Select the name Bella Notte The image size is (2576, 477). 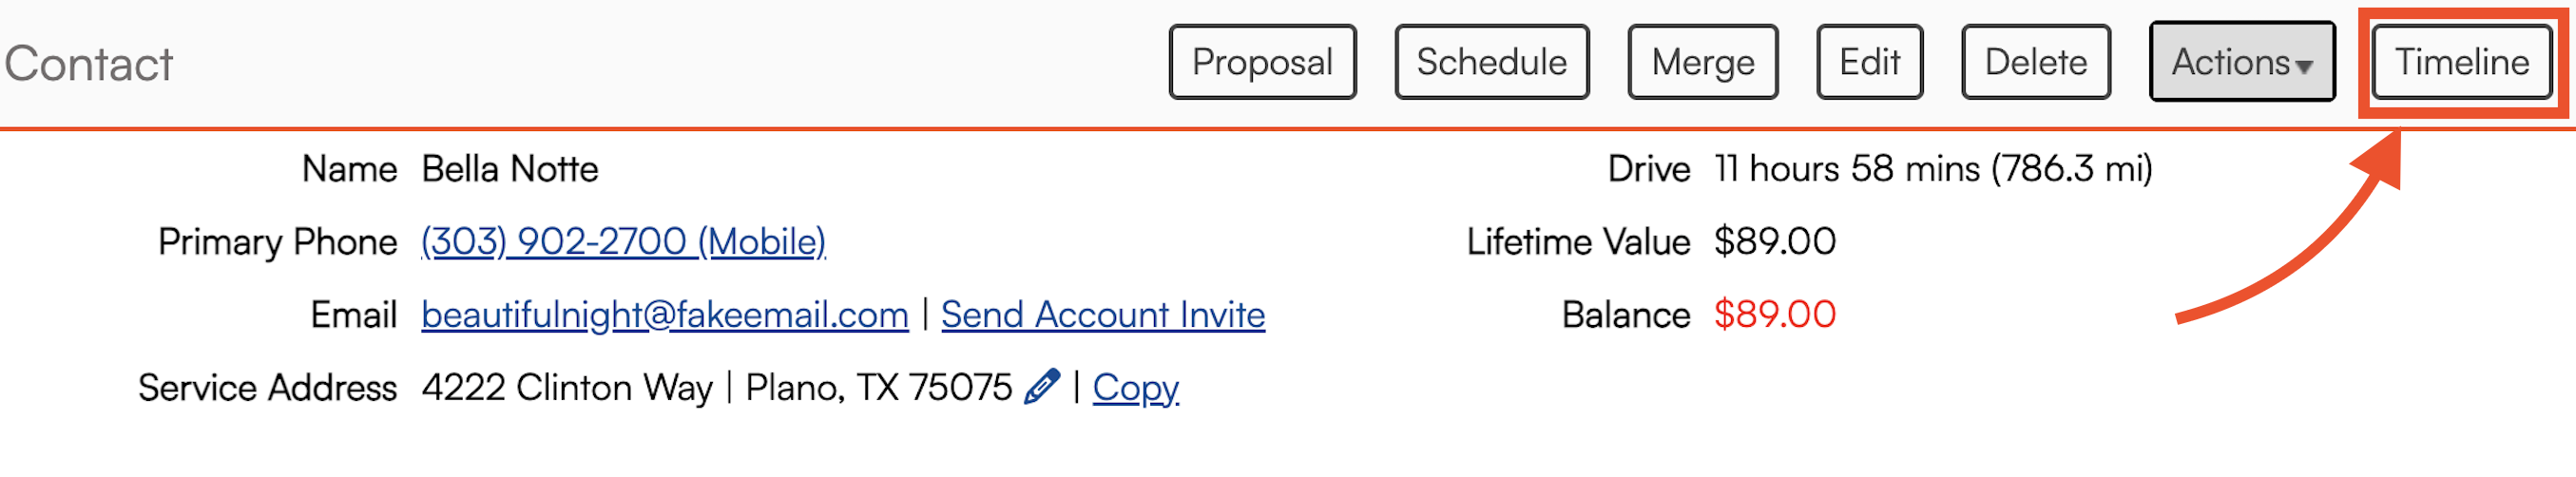tap(510, 169)
